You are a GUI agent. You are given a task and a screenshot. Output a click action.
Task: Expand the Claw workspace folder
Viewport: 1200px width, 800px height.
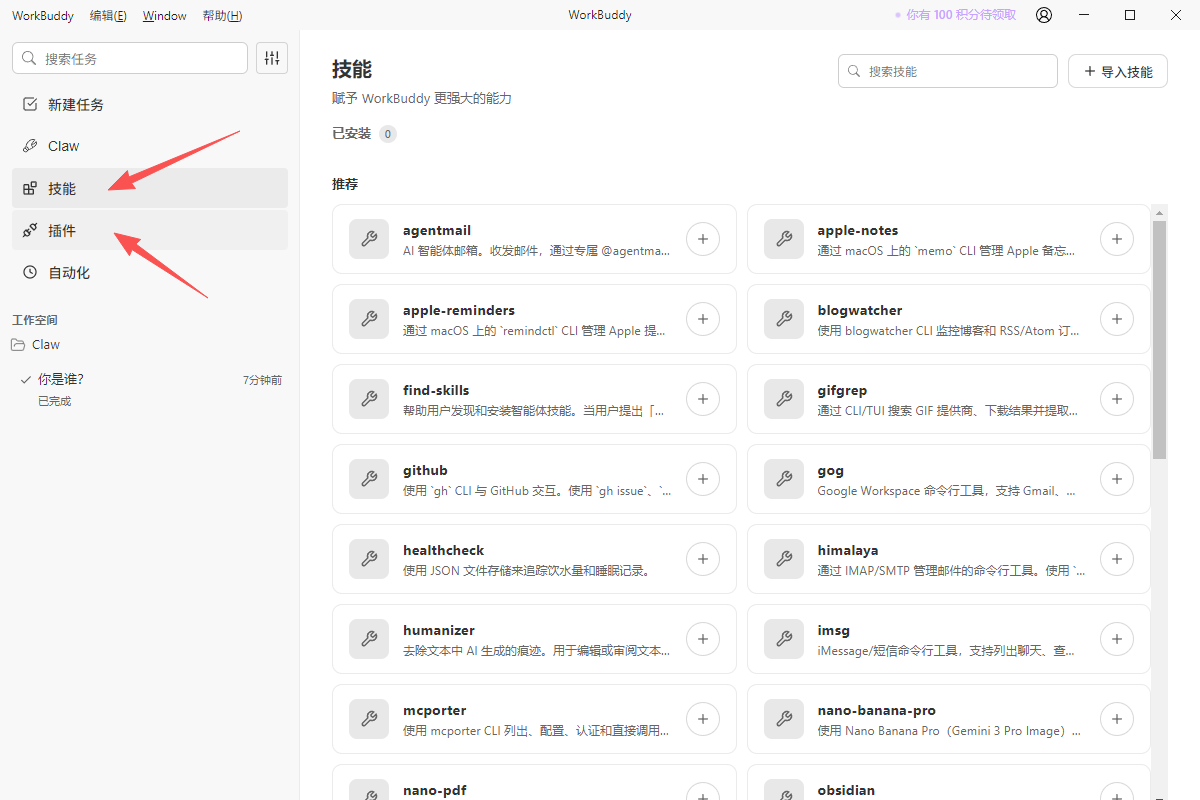[45, 345]
